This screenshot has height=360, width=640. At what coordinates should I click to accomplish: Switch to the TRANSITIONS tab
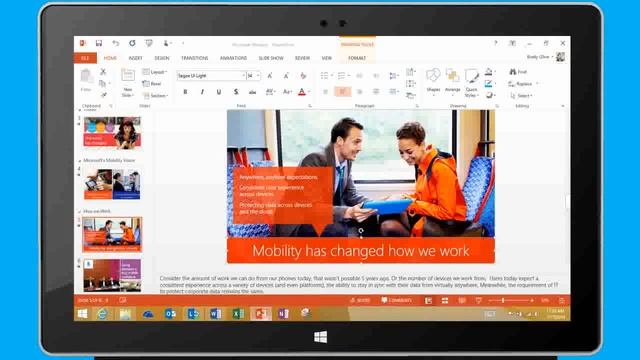pos(195,58)
